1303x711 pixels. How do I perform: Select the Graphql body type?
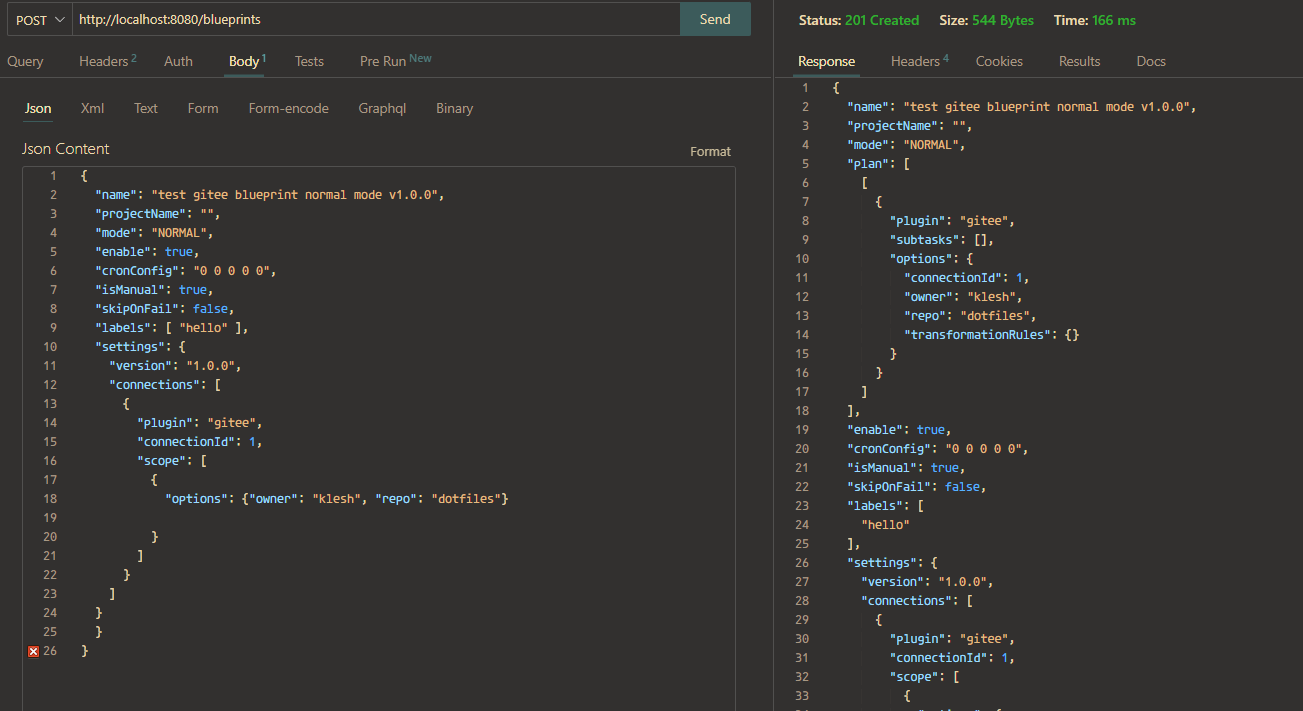pos(382,108)
